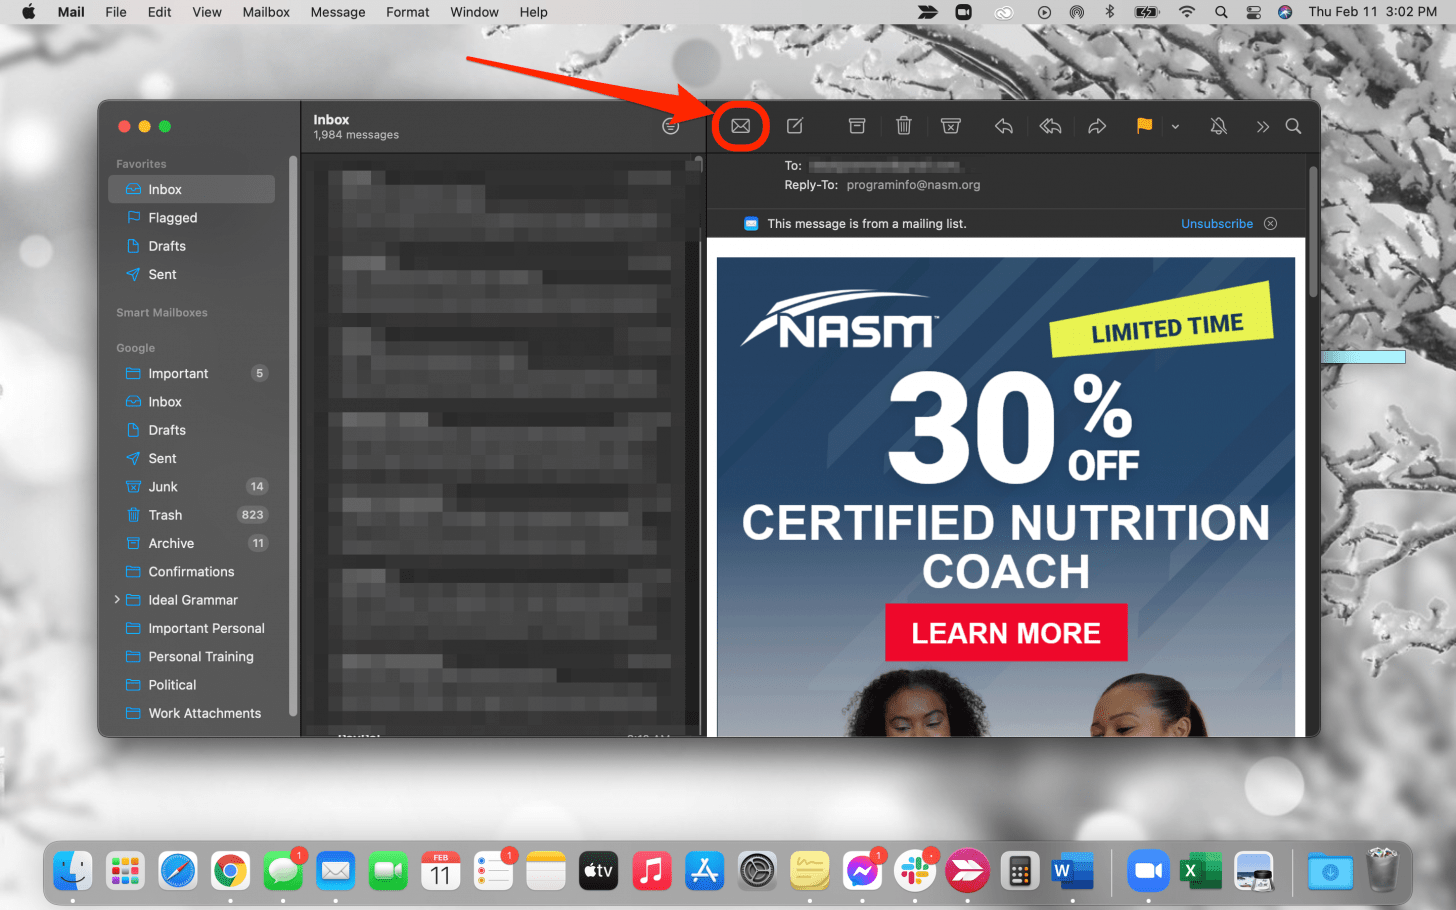Image resolution: width=1456 pixels, height=910 pixels.
Task: Compose a new message
Action: tap(795, 126)
